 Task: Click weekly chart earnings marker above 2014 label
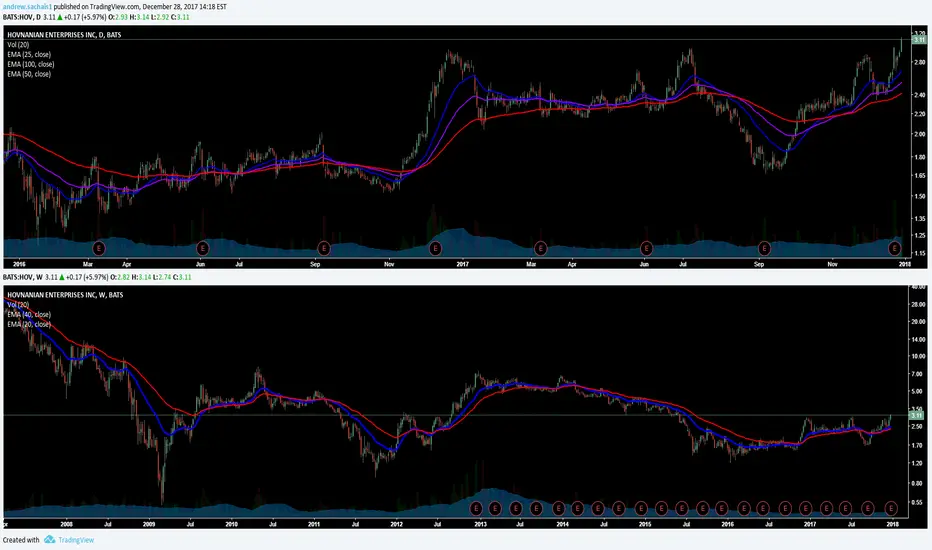pyautogui.click(x=558, y=508)
